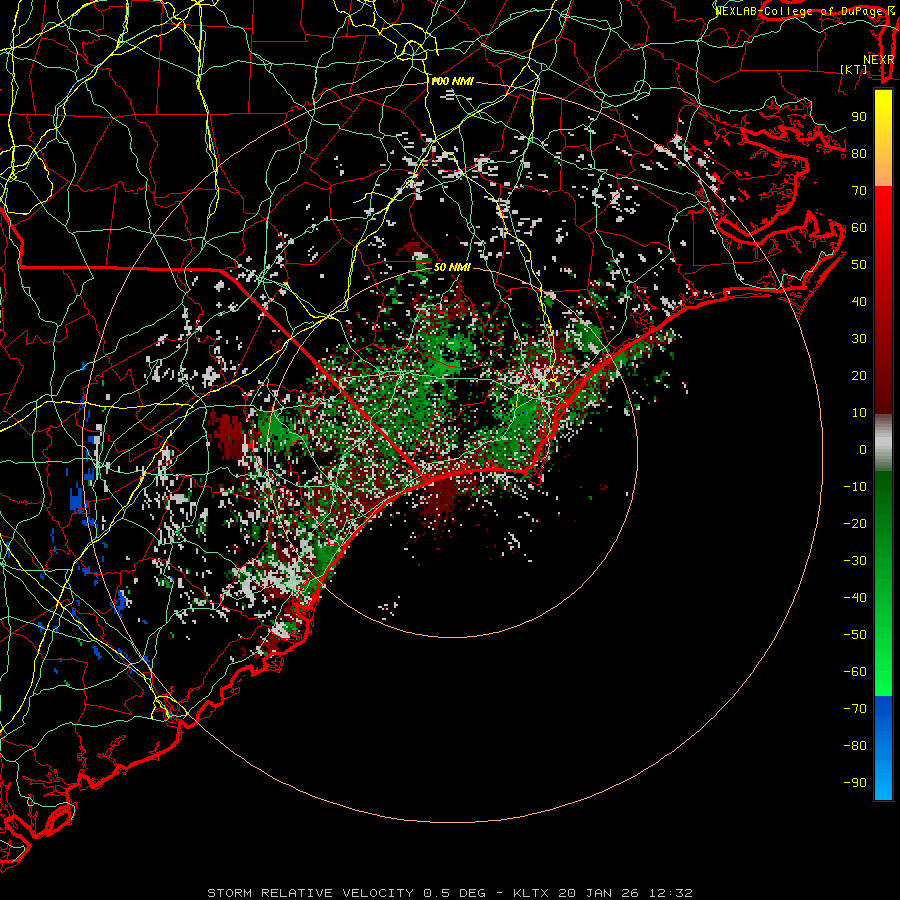Click the -80 scale label
The height and width of the screenshot is (900, 900).
(x=855, y=746)
